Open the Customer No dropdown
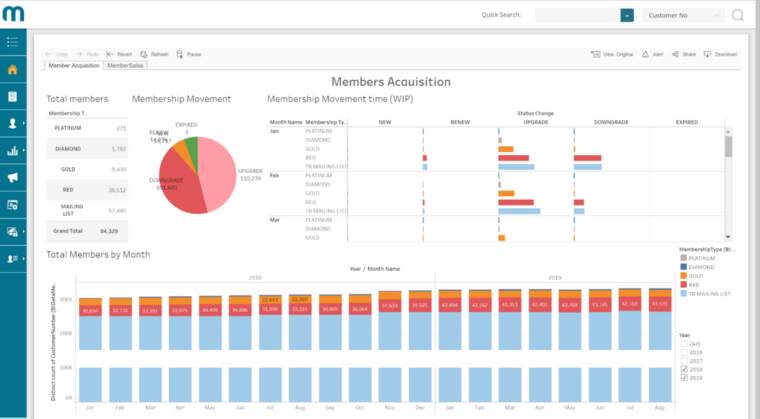The height and width of the screenshot is (419, 760). (x=683, y=16)
